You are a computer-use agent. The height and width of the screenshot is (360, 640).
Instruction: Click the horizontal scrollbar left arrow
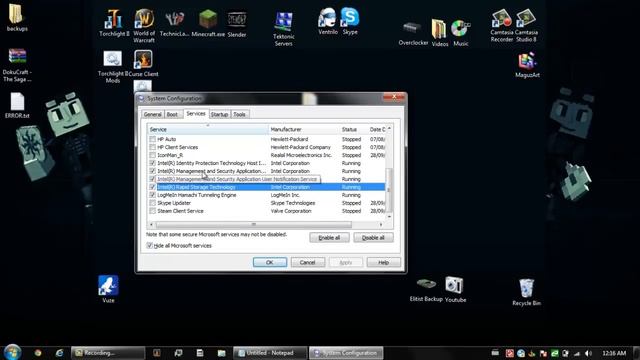click(151, 224)
